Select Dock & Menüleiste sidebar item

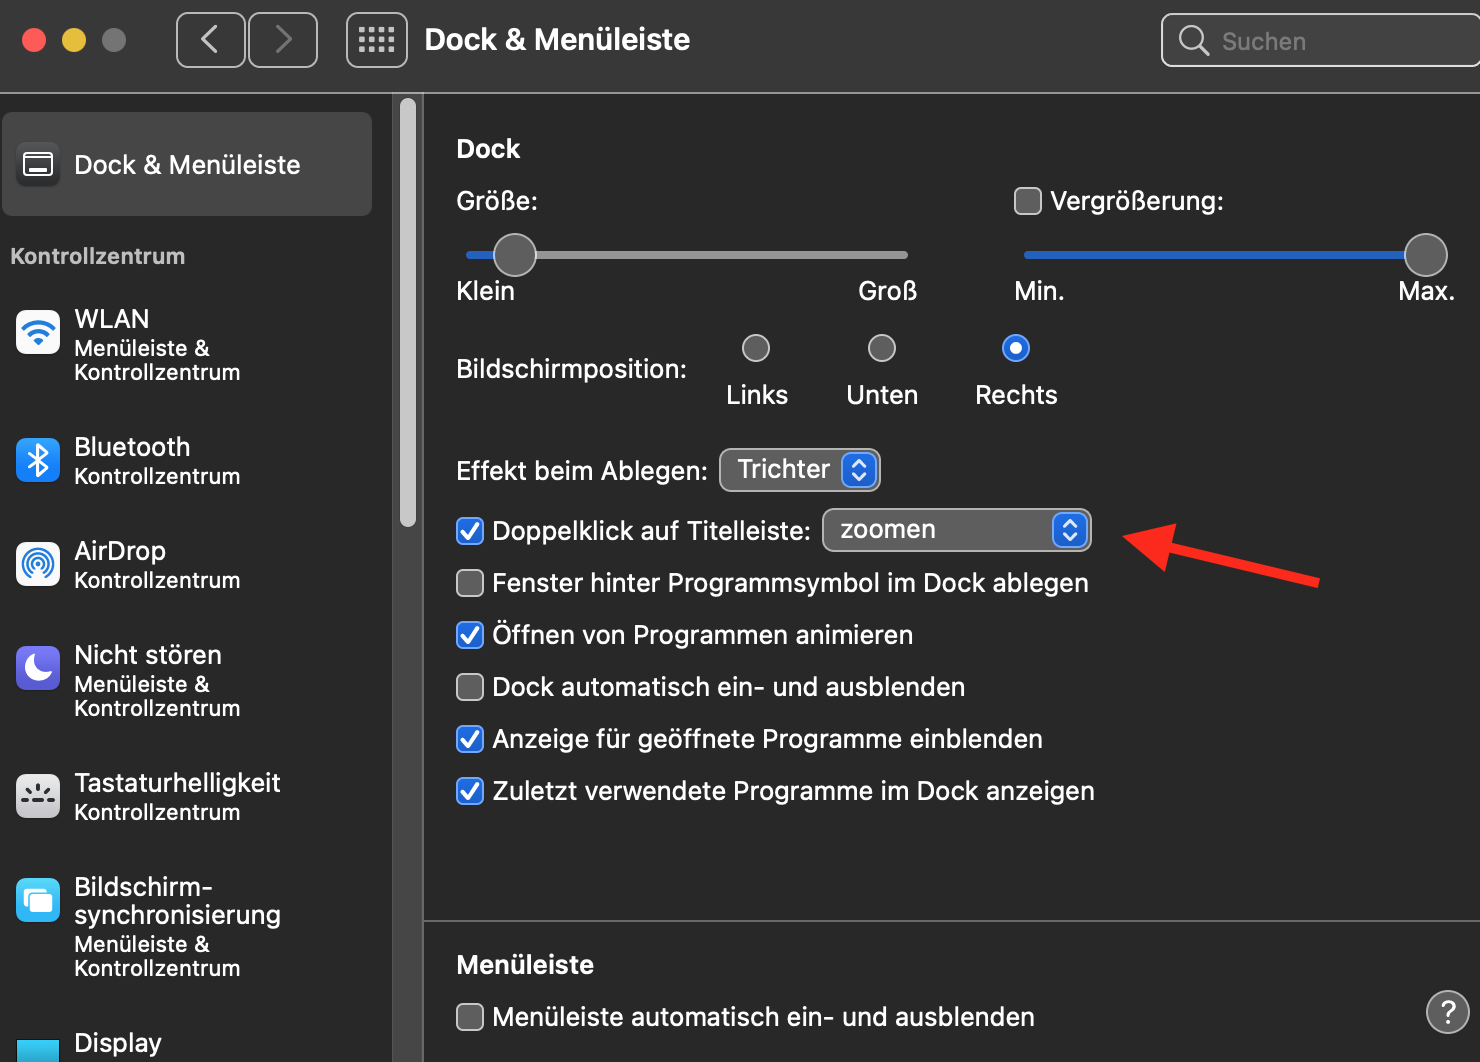click(187, 165)
